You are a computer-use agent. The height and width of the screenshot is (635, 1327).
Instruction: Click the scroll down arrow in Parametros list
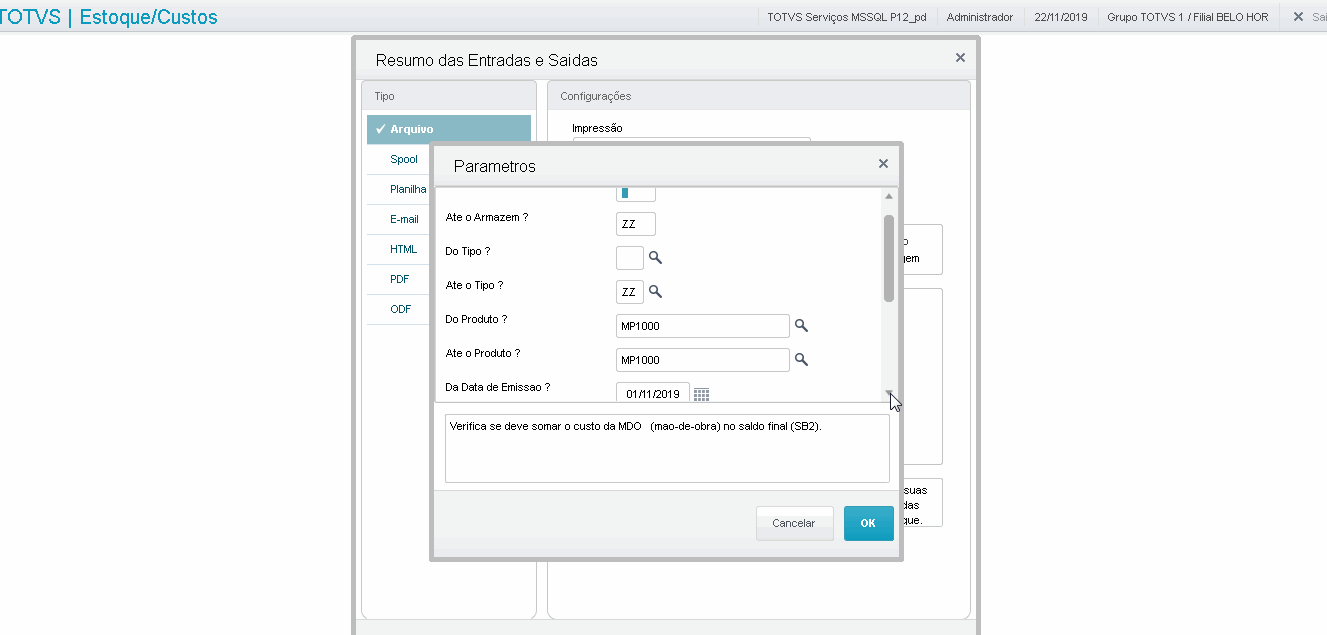889,395
